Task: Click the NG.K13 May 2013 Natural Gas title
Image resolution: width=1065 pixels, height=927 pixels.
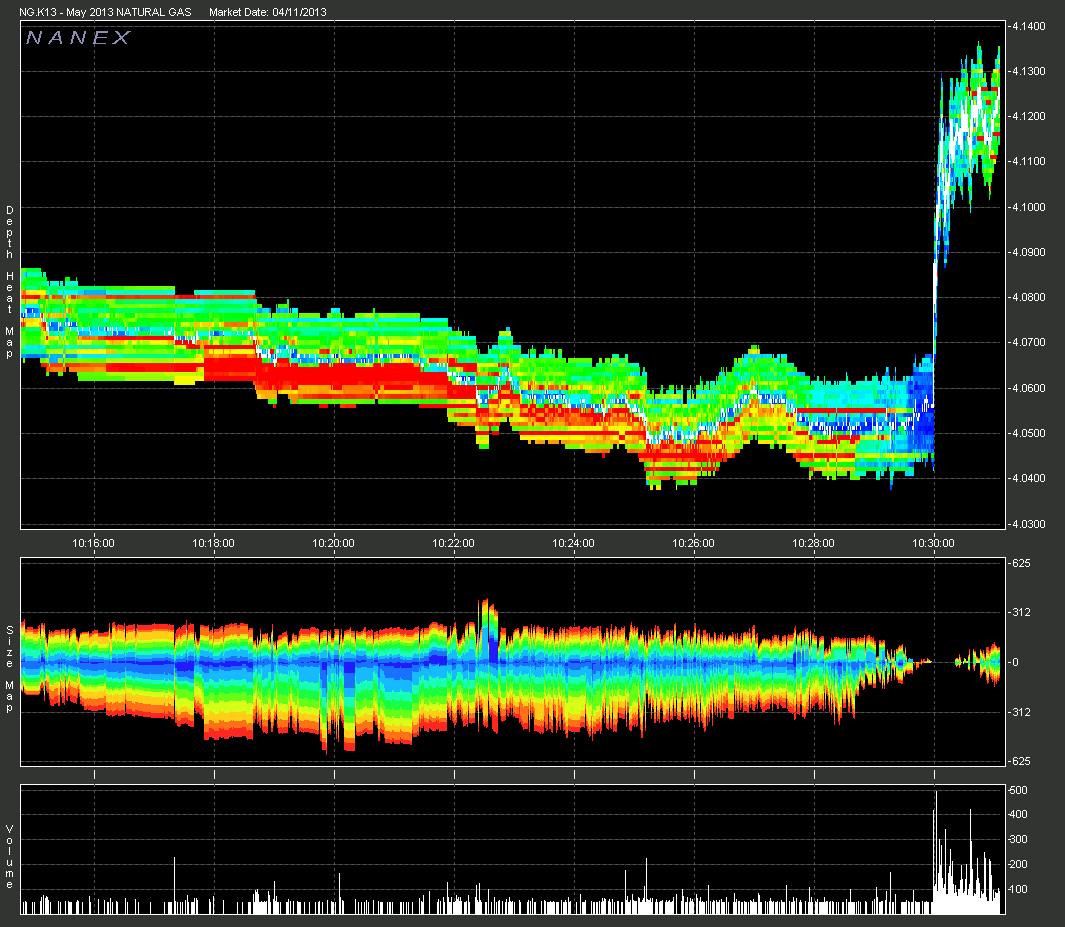Action: coord(105,12)
